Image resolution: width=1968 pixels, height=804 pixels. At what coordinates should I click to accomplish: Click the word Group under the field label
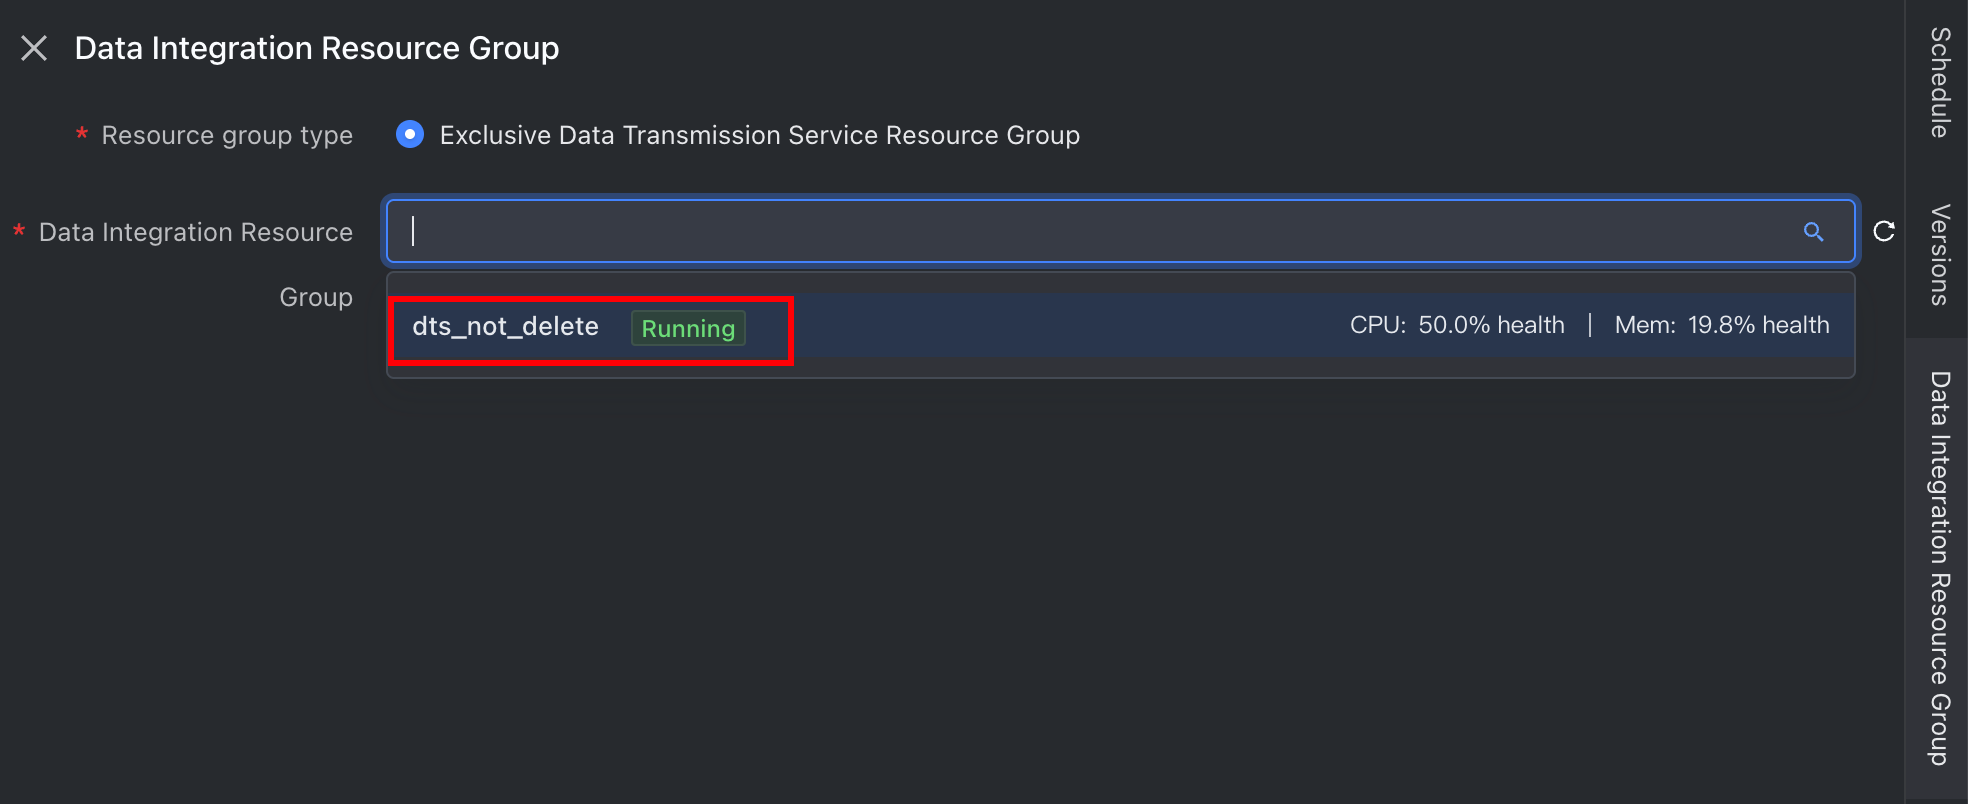click(316, 297)
